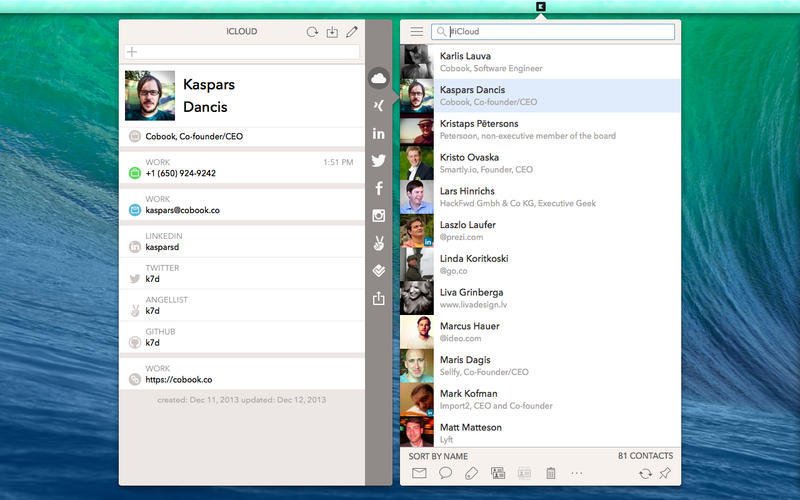Screen dimensions: 800x500
Task: Toggle the pin window icon
Action: point(664,473)
